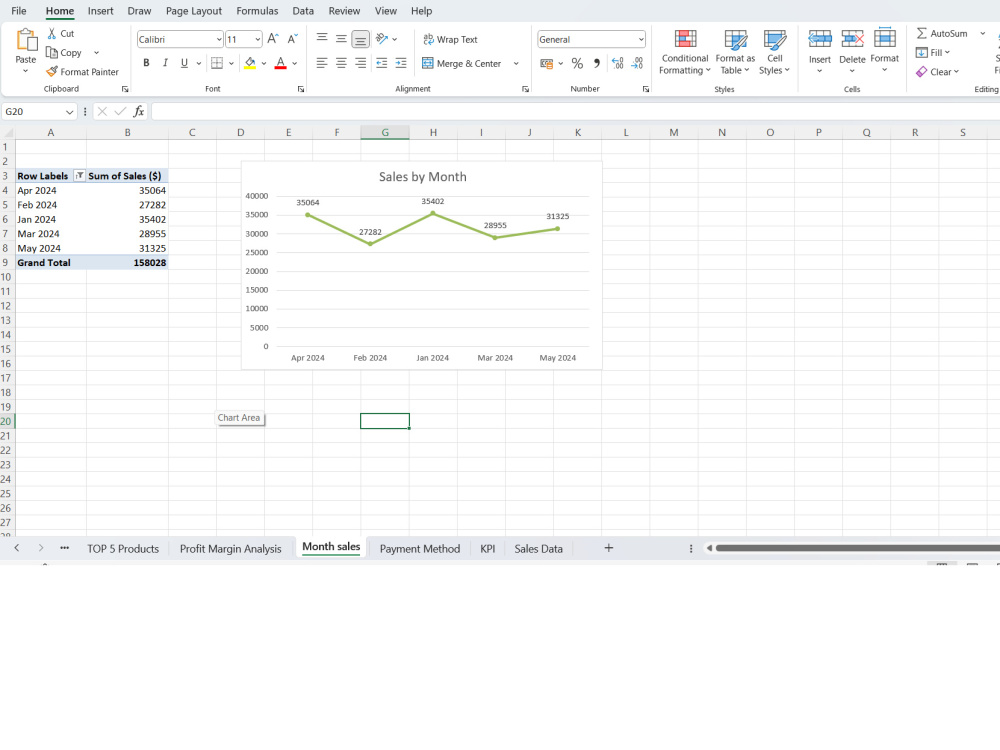Viewport: 1000px width, 750px height.
Task: Open the Calibri font name dropdown
Action: point(219,40)
